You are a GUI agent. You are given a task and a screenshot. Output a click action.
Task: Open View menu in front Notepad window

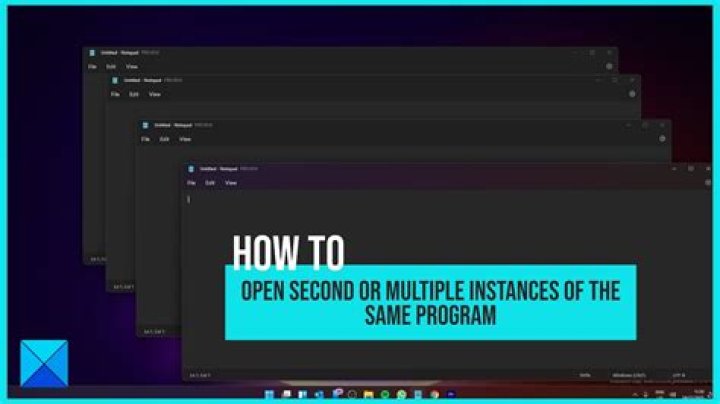231,183
